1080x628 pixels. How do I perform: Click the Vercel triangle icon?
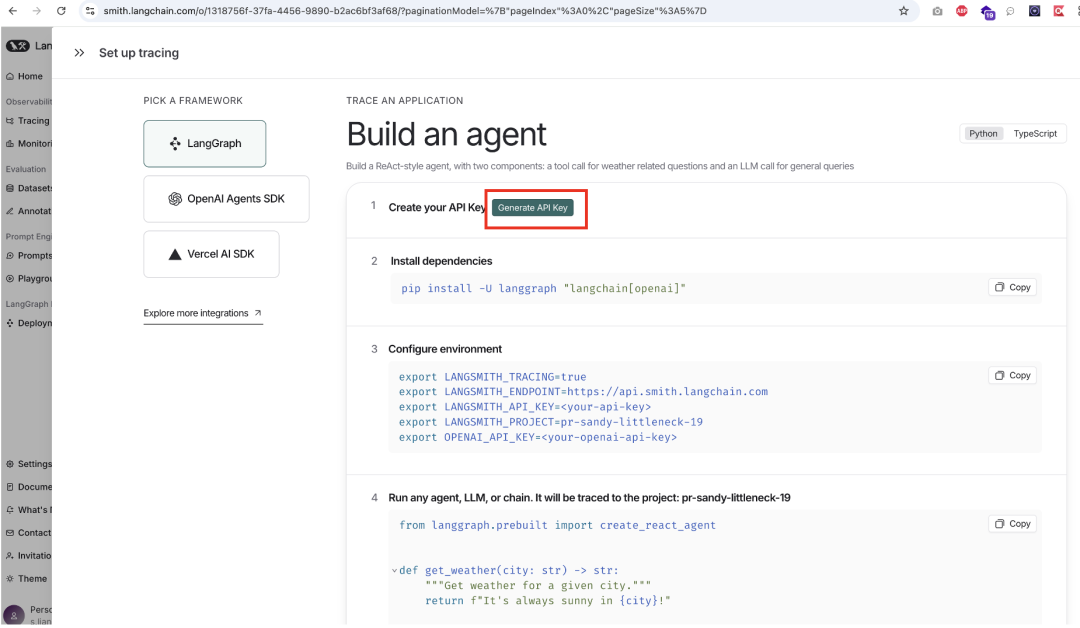tap(175, 254)
